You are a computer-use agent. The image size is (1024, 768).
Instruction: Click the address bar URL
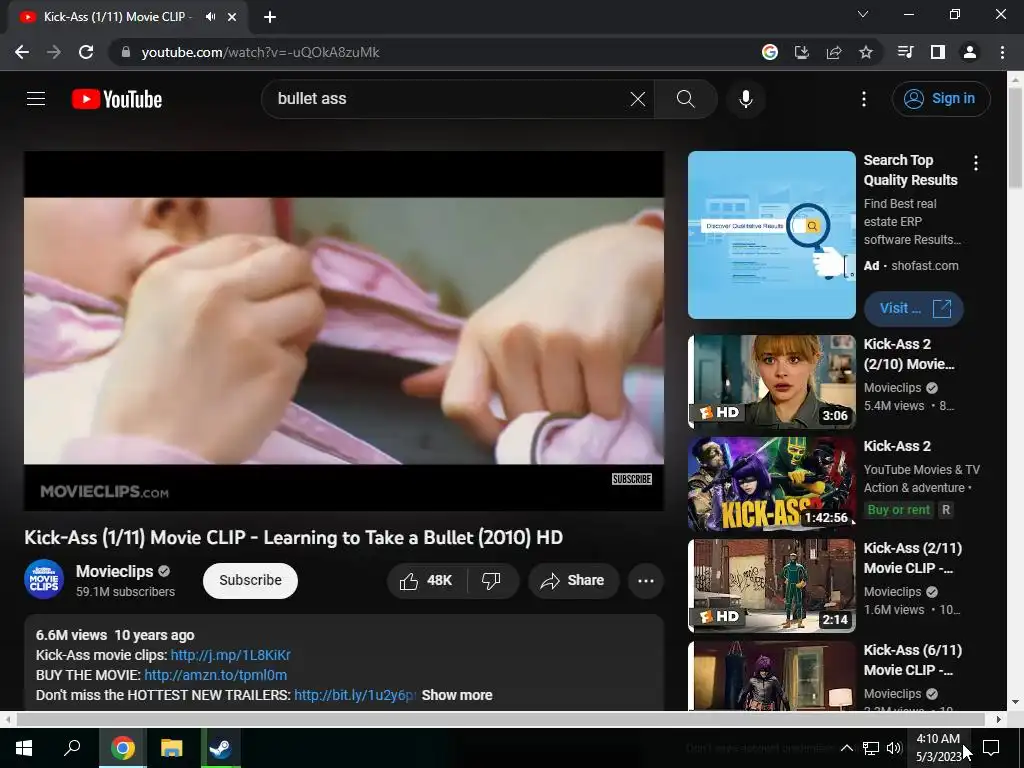(260, 52)
